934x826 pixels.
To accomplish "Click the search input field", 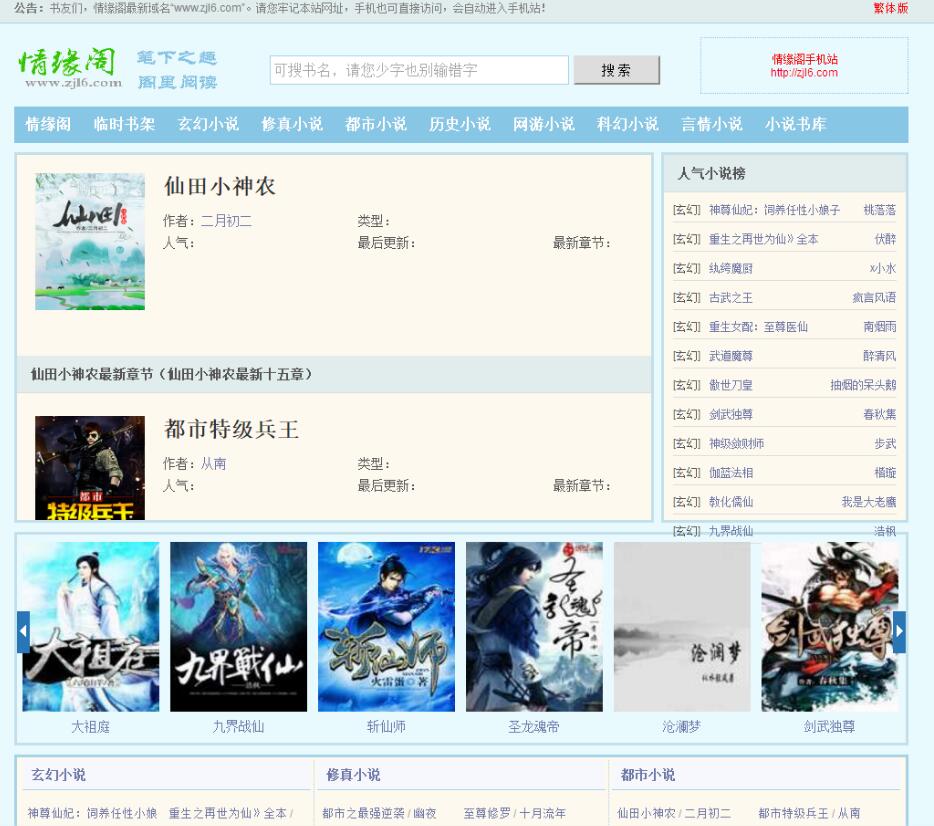I will (x=419, y=70).
